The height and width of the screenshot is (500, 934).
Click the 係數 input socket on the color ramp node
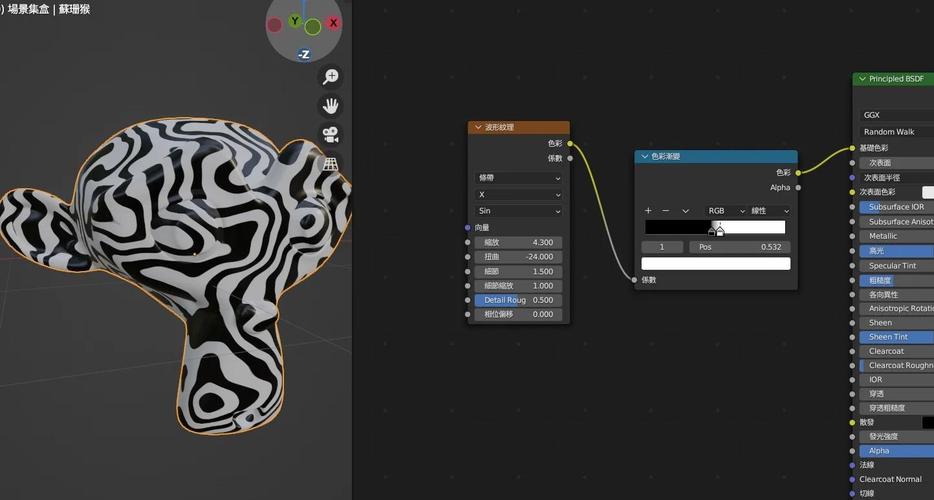pyautogui.click(x=635, y=279)
